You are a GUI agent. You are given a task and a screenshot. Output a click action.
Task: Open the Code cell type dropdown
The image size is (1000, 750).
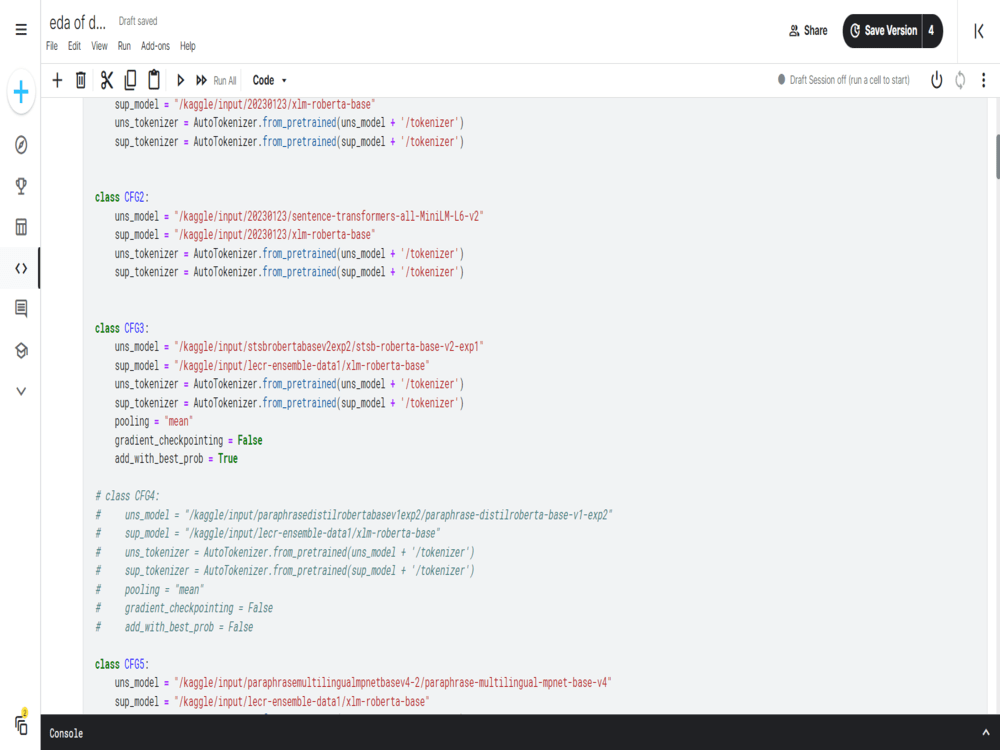click(x=270, y=80)
